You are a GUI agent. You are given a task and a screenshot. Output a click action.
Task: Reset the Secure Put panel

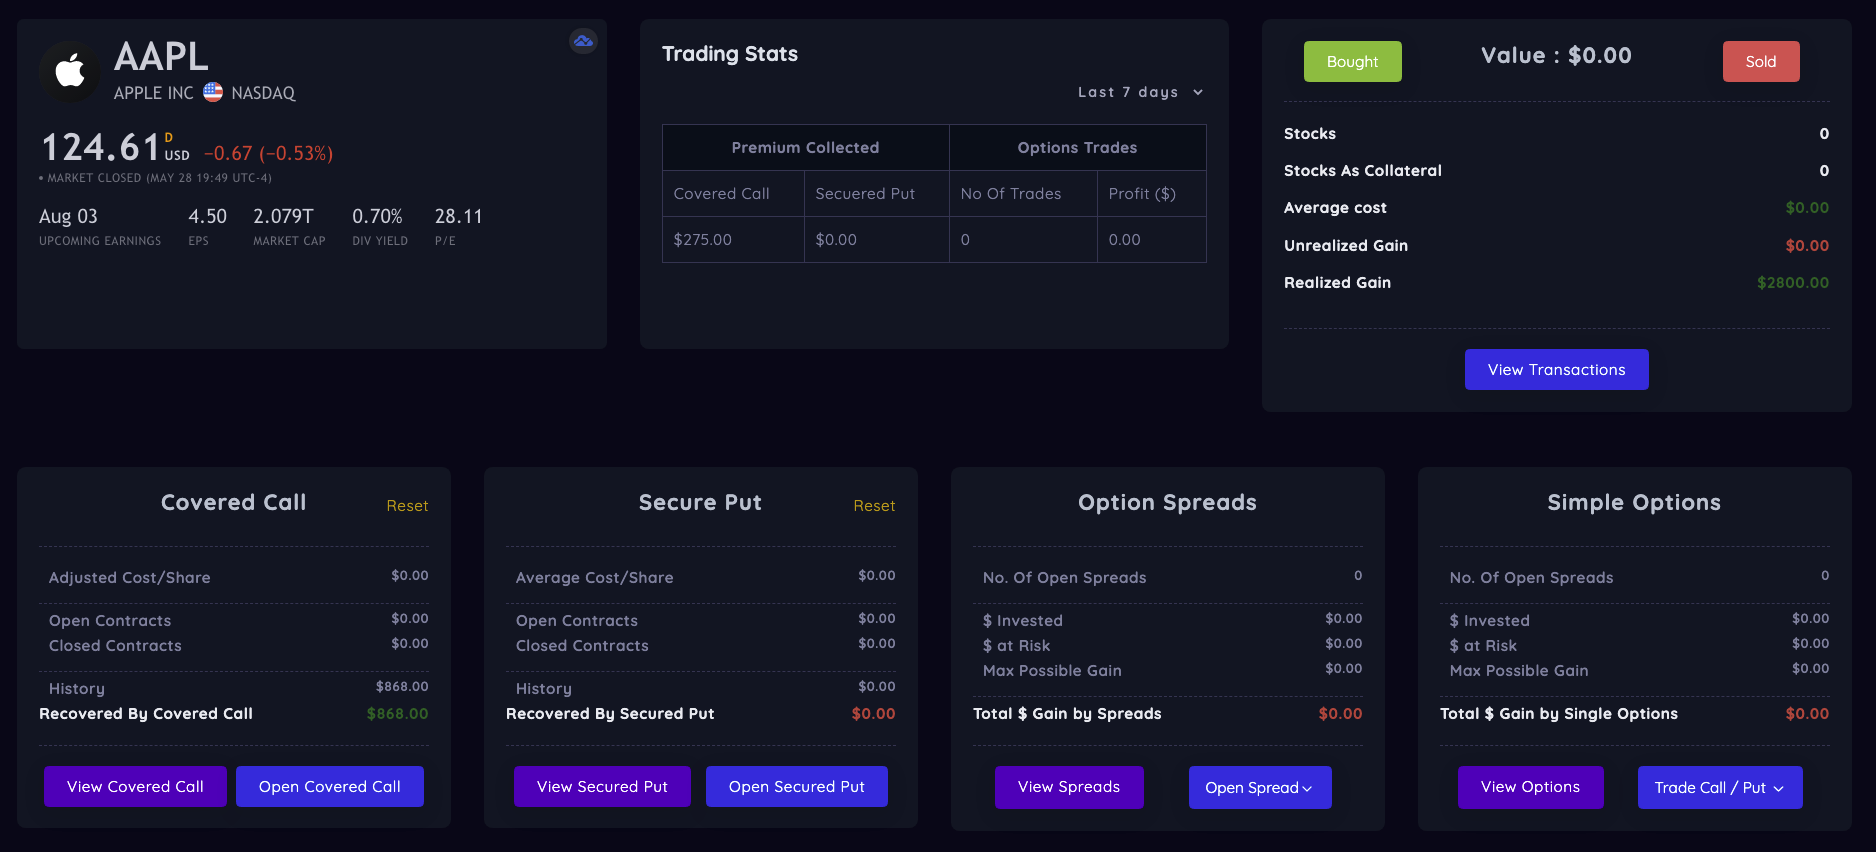click(x=874, y=506)
